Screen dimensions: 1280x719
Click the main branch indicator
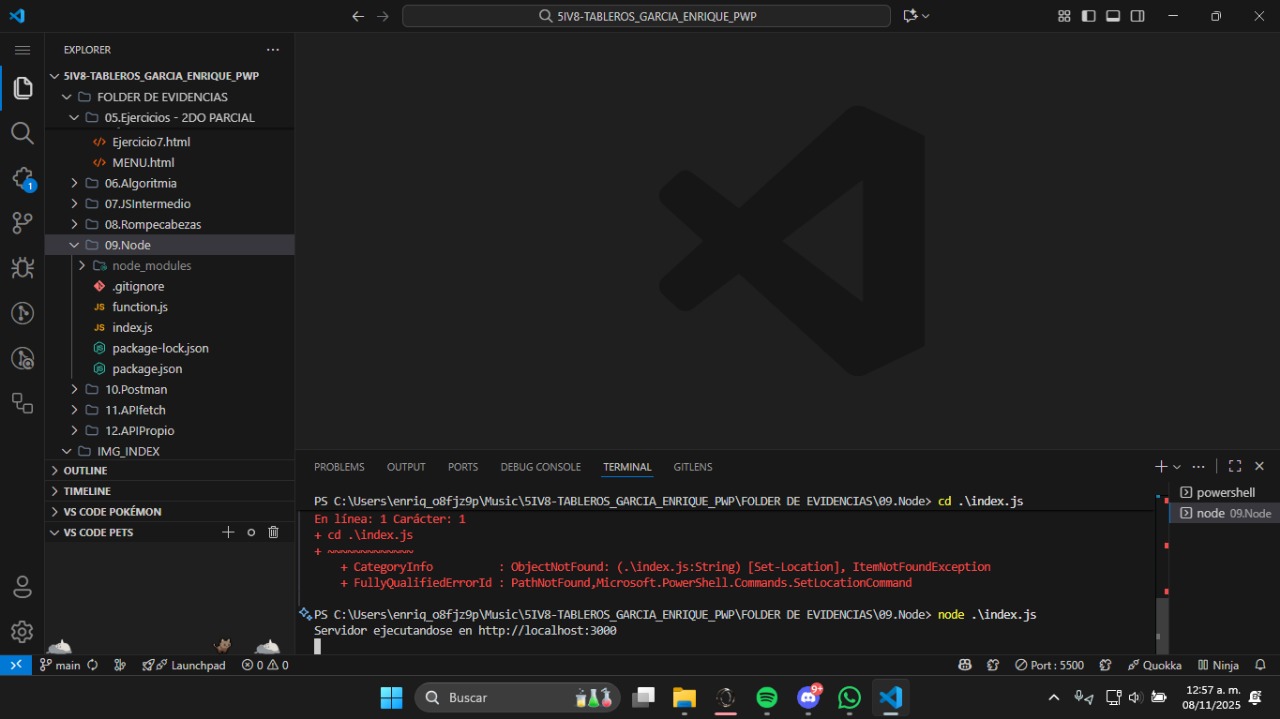(x=60, y=665)
